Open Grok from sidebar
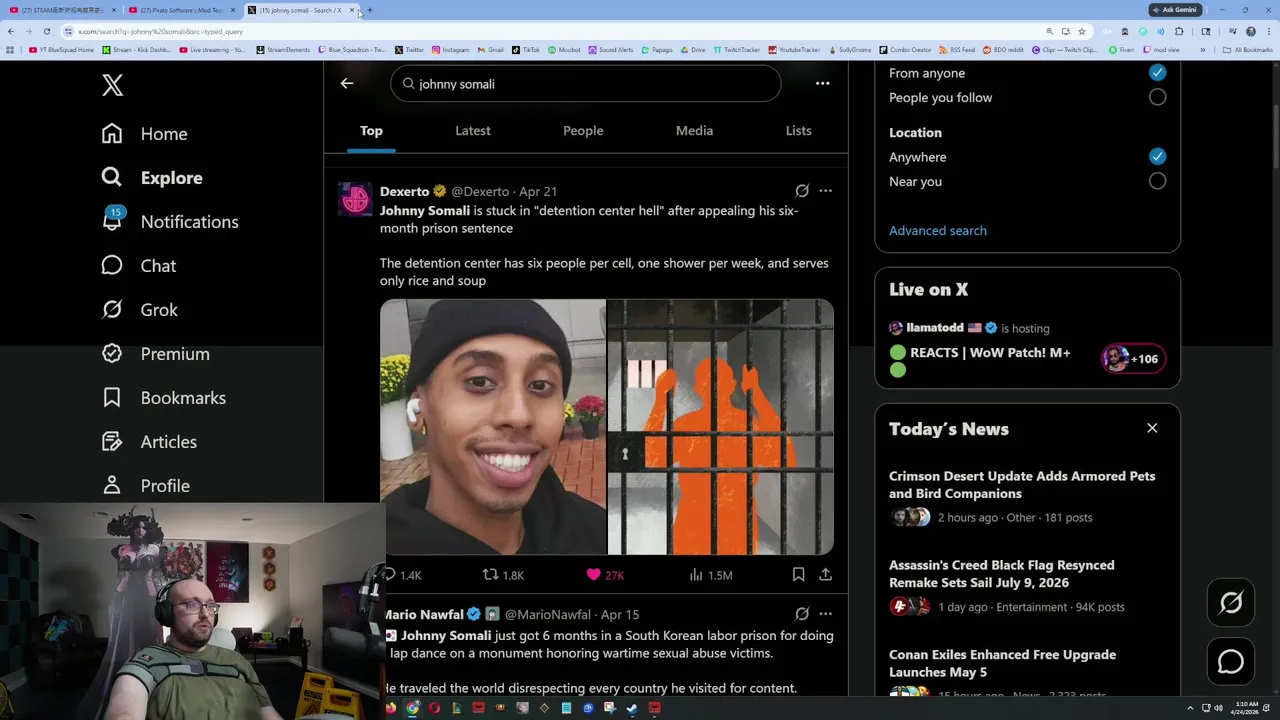Screen dimensions: 1280x720 click(139, 310)
